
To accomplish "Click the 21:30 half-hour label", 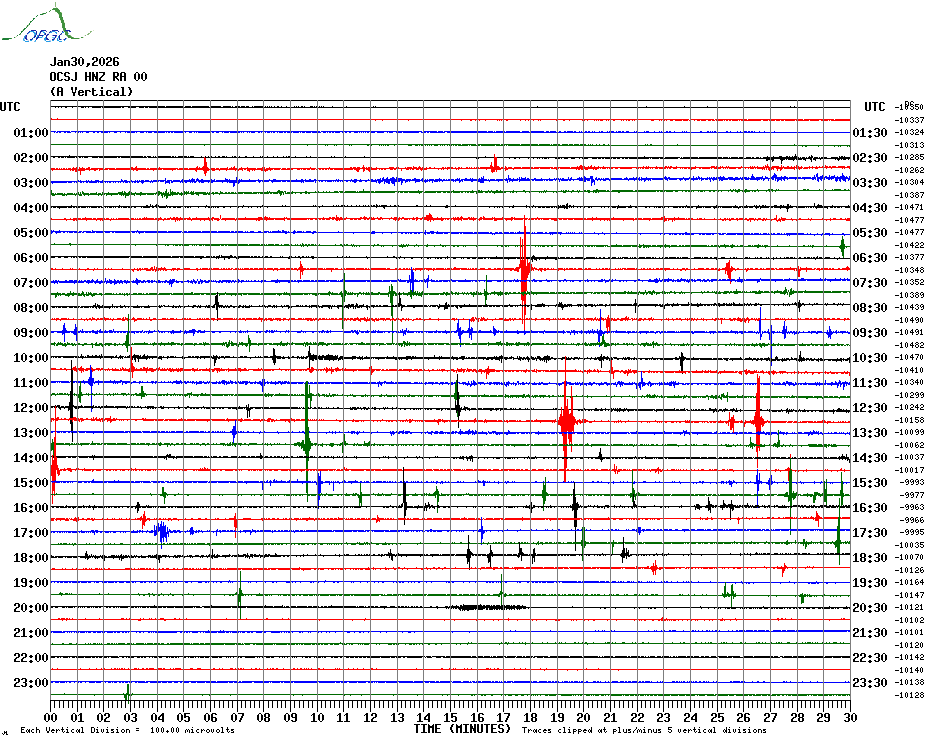I will click(x=870, y=632).
